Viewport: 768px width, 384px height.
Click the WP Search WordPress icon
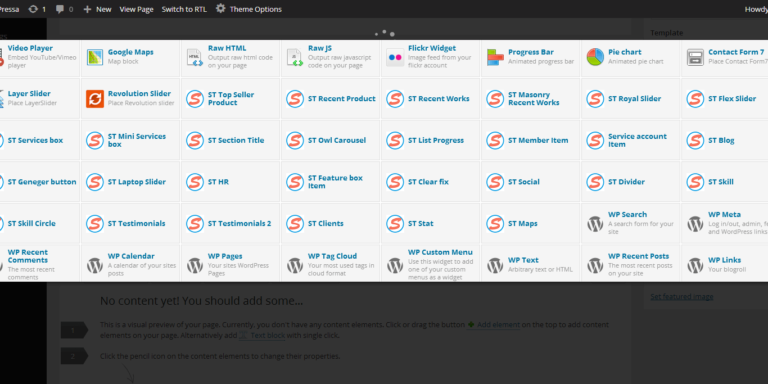595,224
